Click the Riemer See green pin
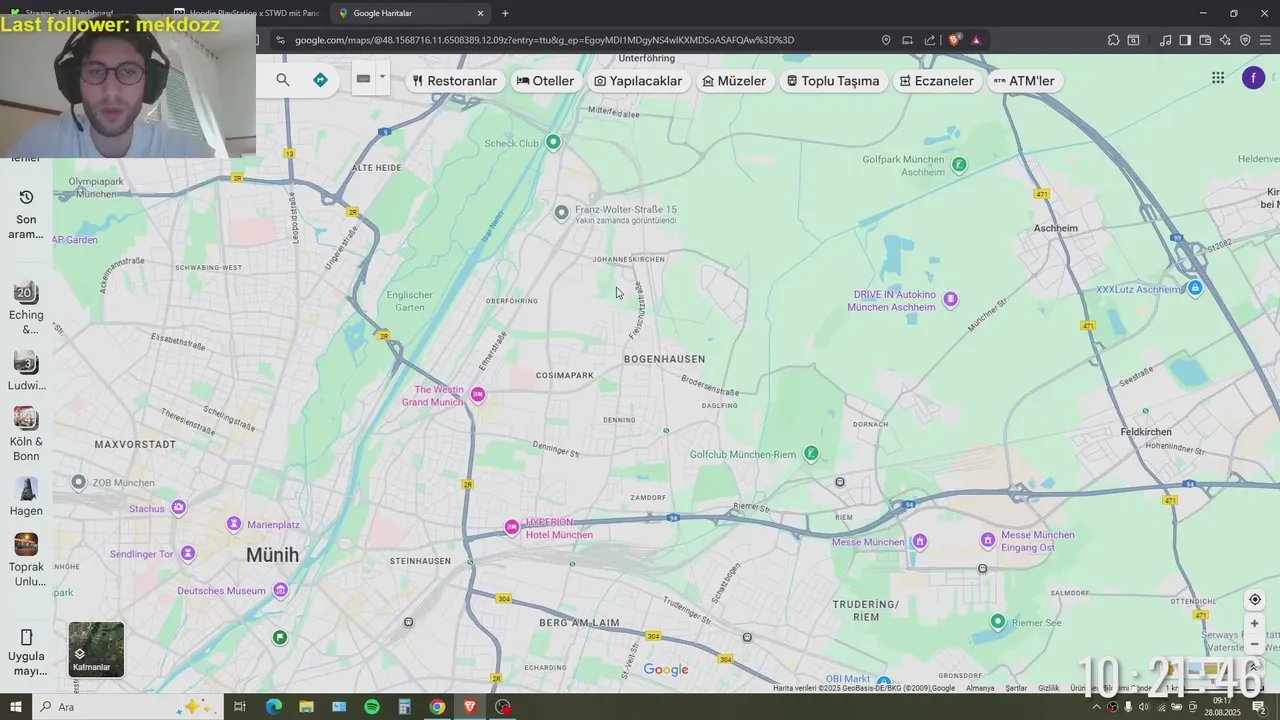The height and width of the screenshot is (720, 1280). coord(997,622)
